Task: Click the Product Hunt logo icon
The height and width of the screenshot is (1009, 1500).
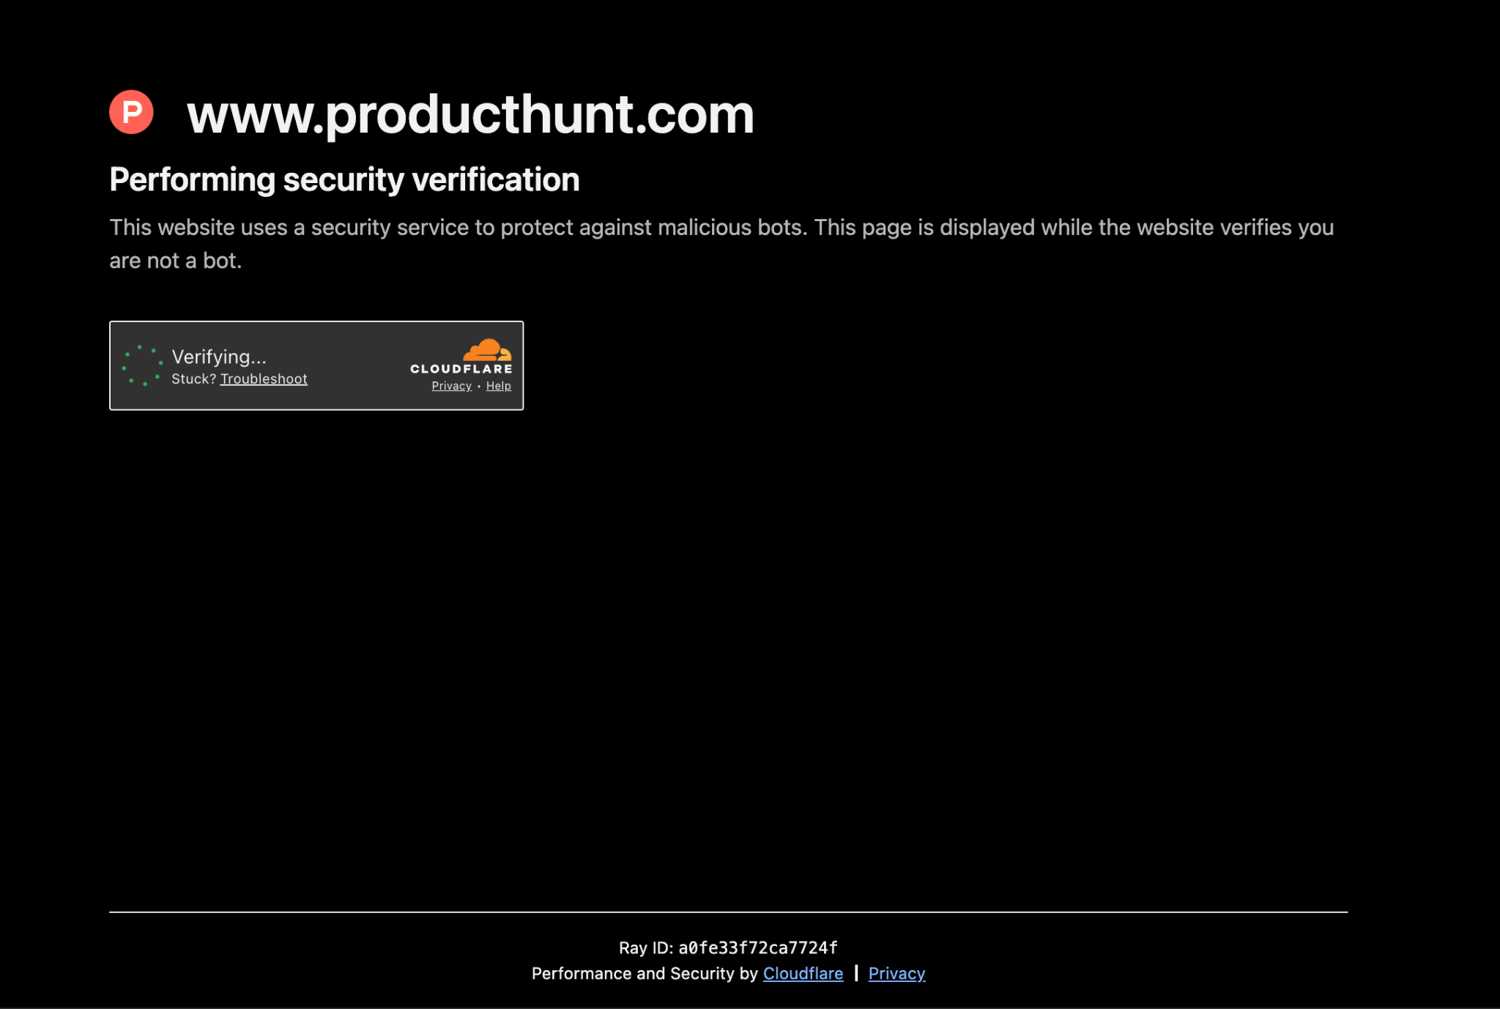Action: pos(131,112)
